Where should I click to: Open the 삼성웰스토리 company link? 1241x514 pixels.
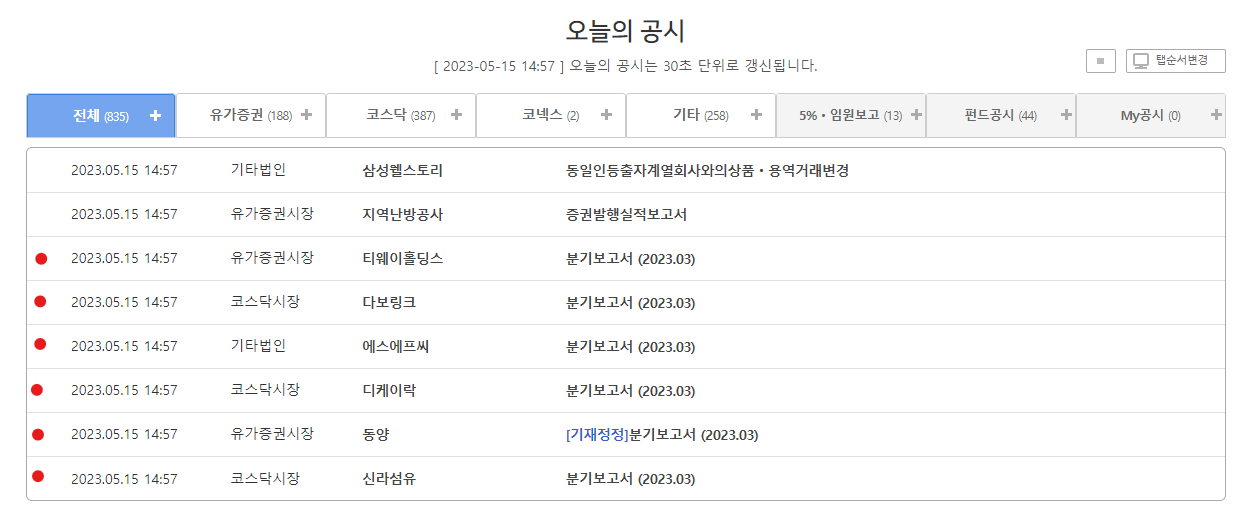pyautogui.click(x=402, y=171)
